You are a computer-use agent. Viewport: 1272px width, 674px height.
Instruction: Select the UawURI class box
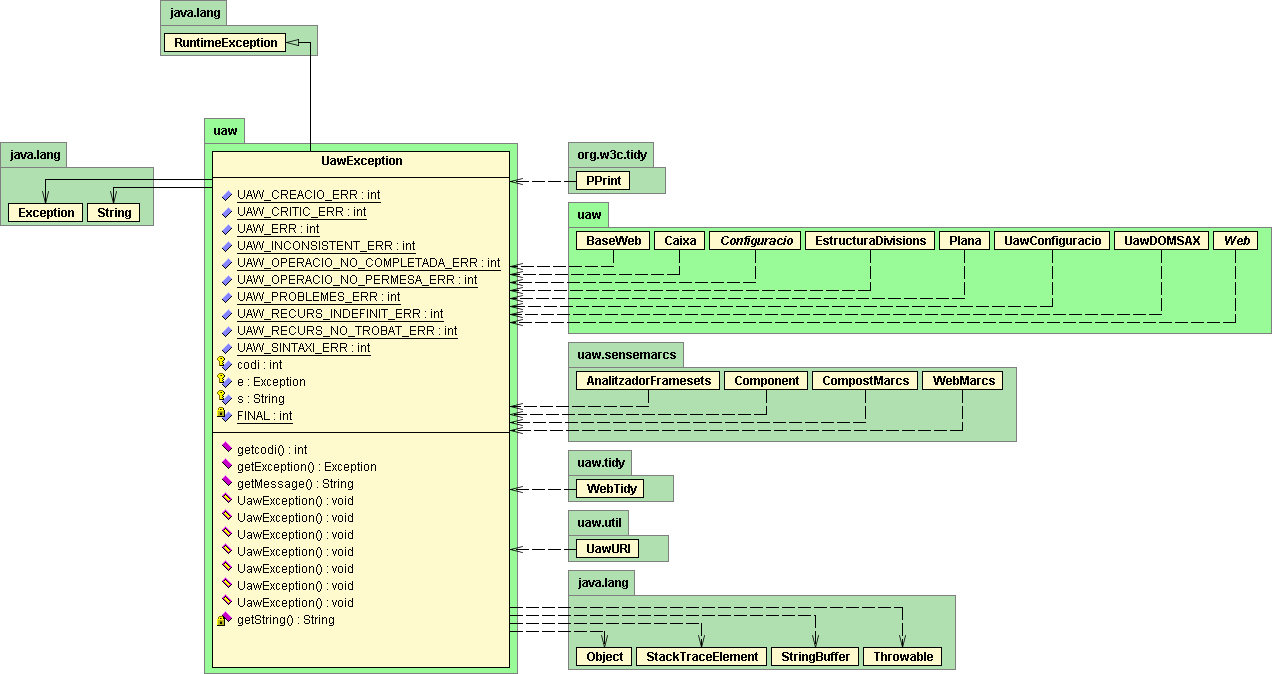click(x=606, y=548)
